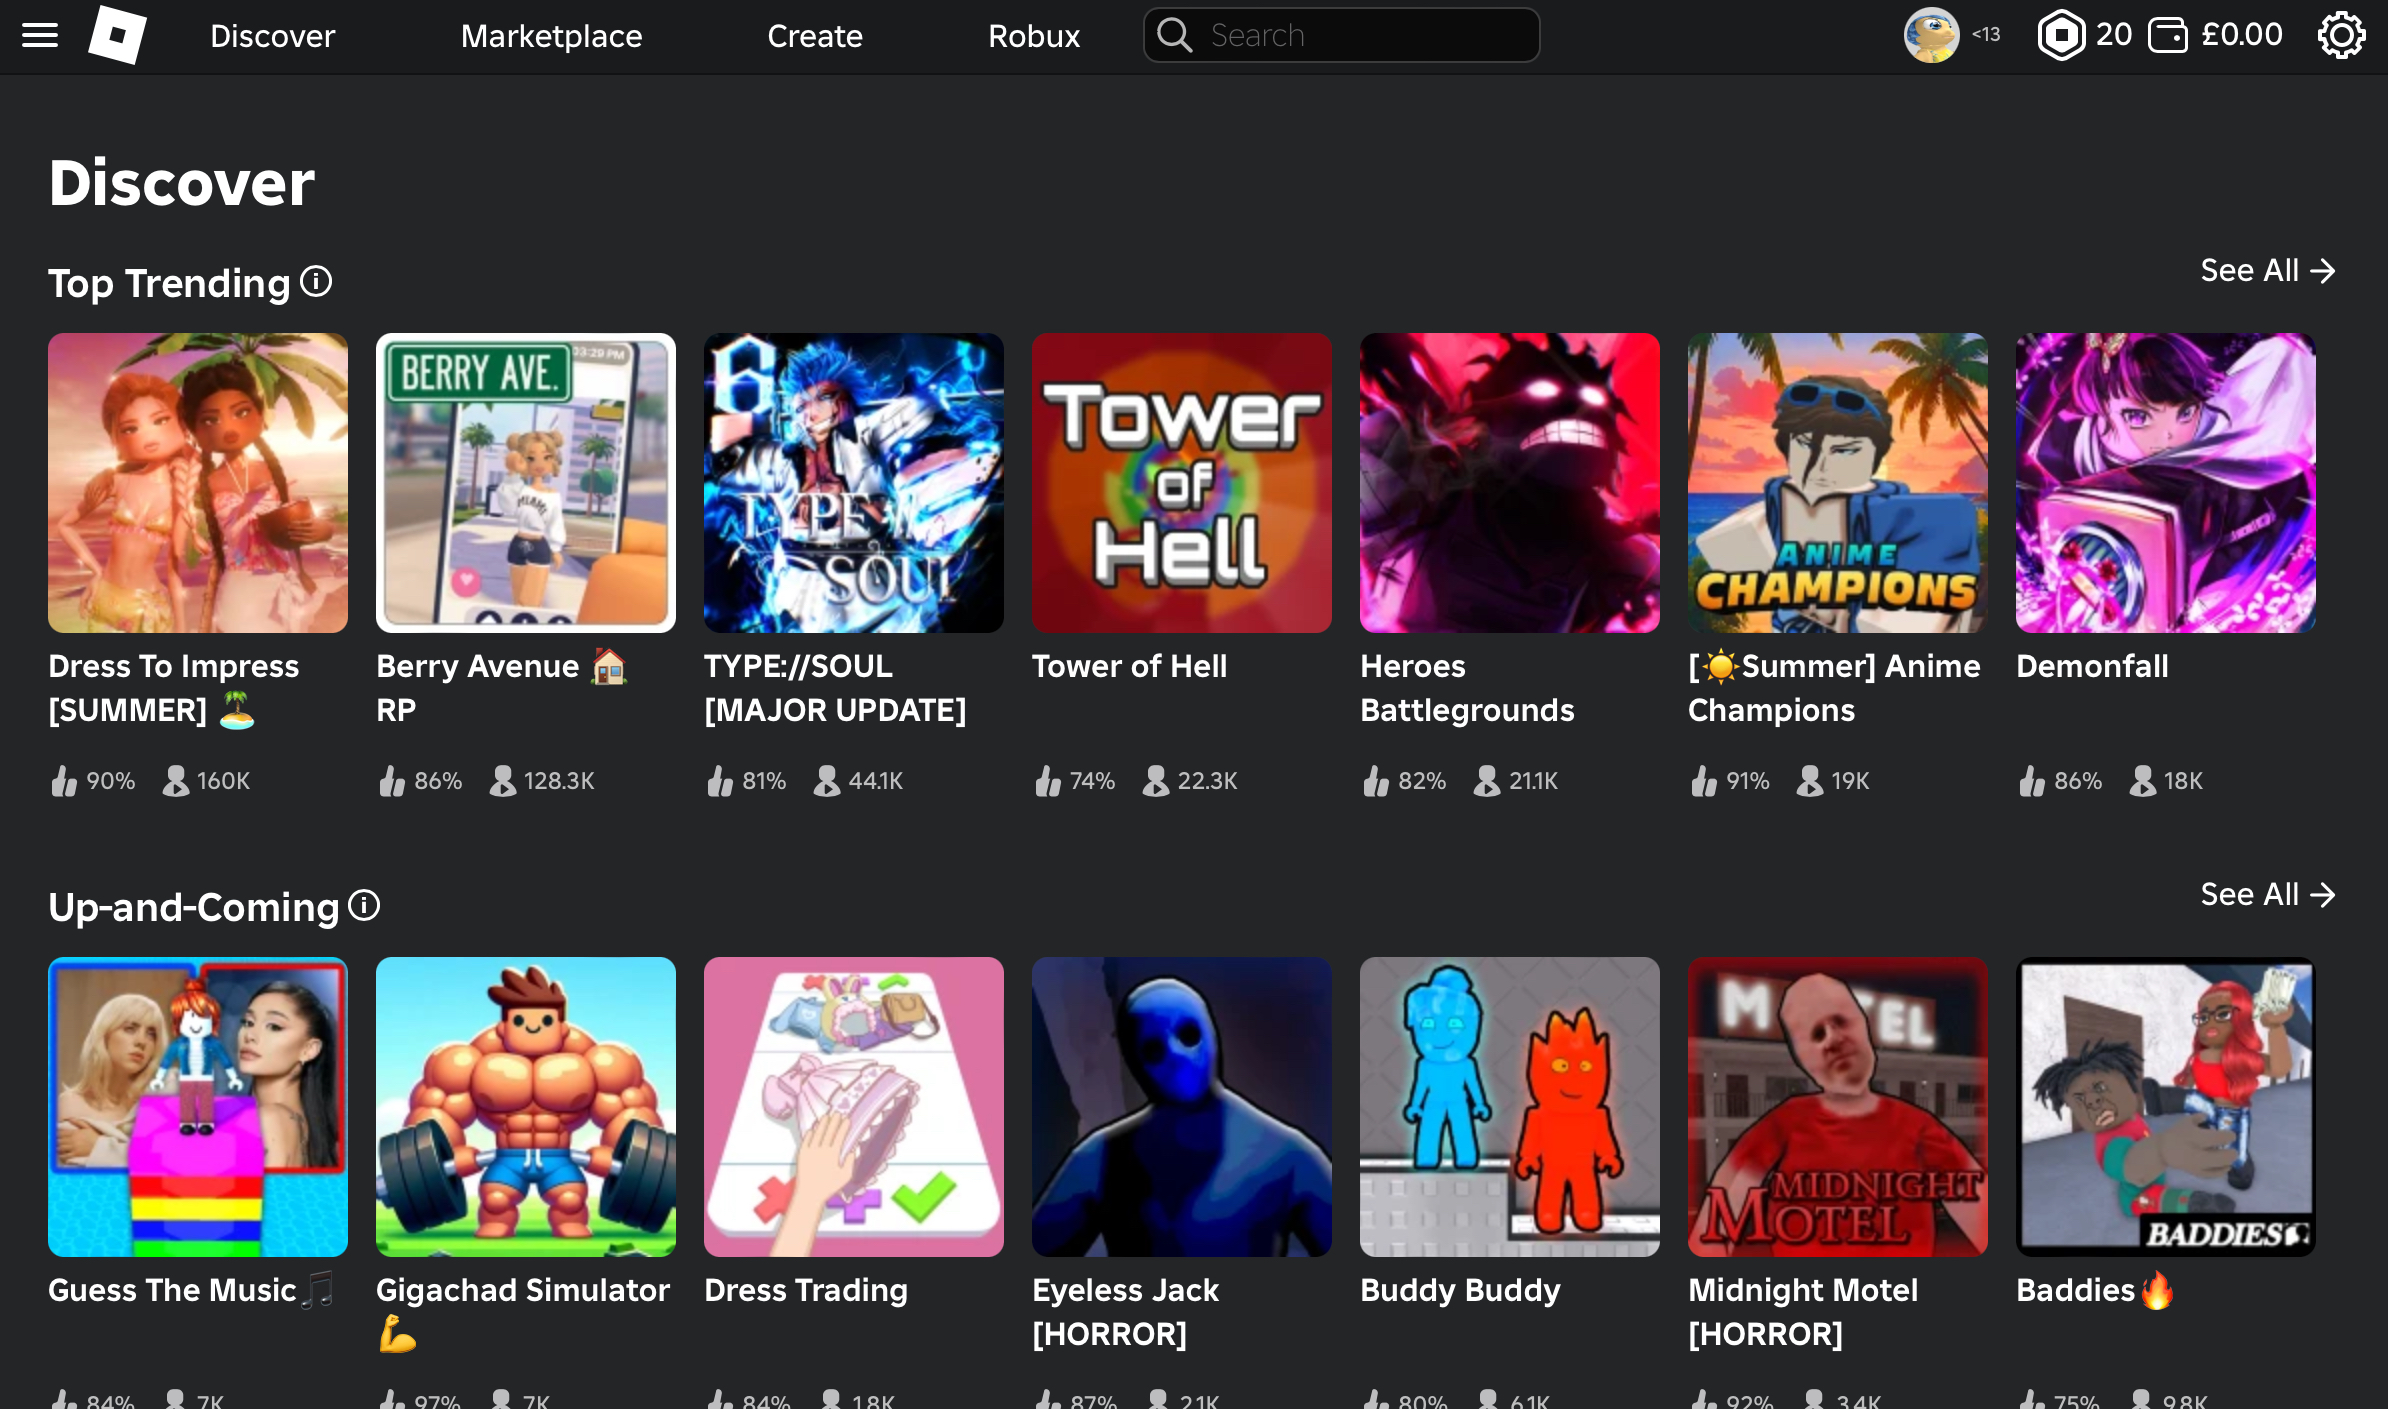Open the Create menu item
The image size is (2388, 1409).
tap(814, 36)
